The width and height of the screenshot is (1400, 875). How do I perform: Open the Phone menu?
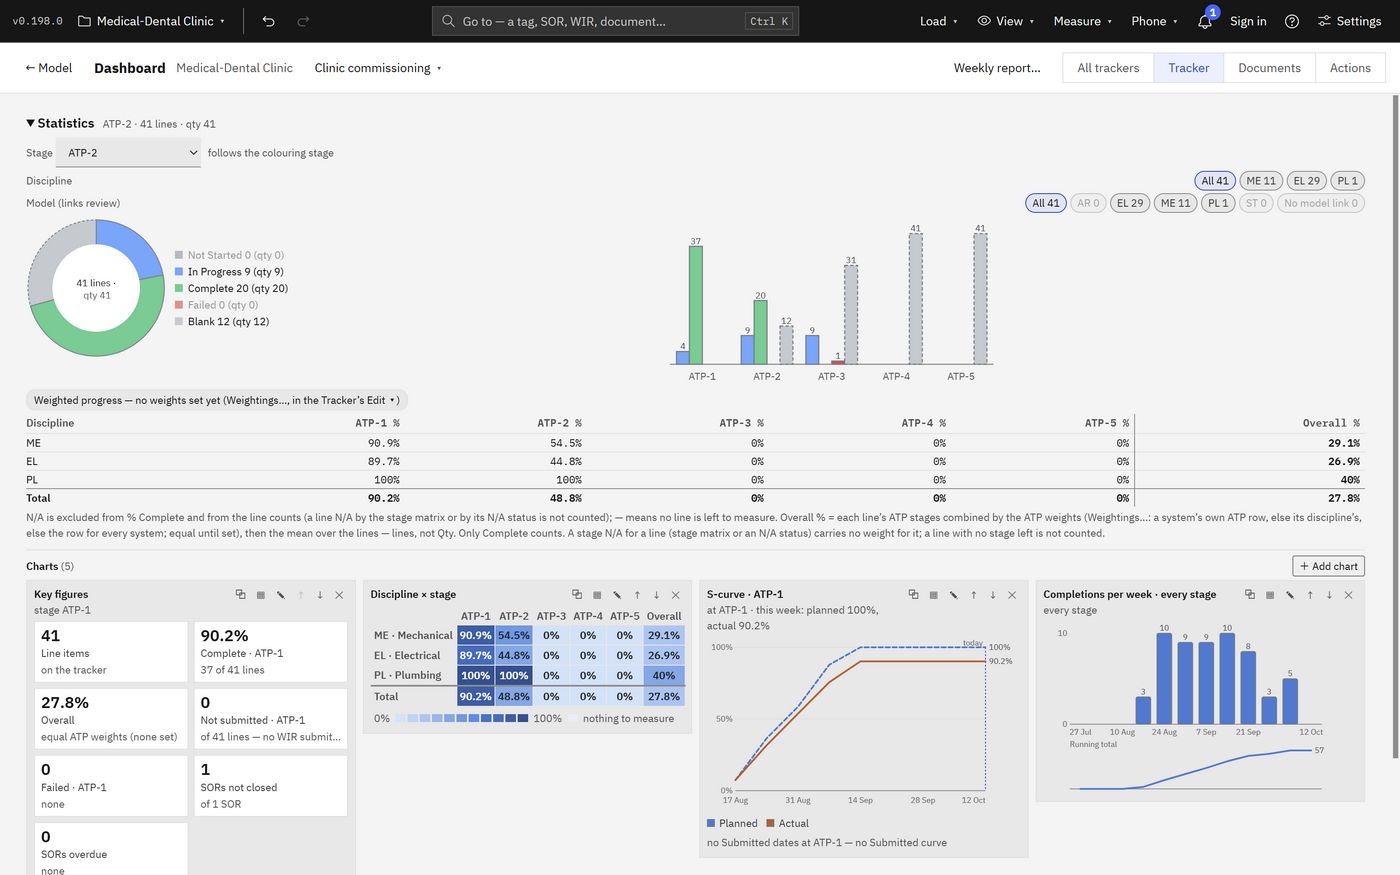(1154, 21)
